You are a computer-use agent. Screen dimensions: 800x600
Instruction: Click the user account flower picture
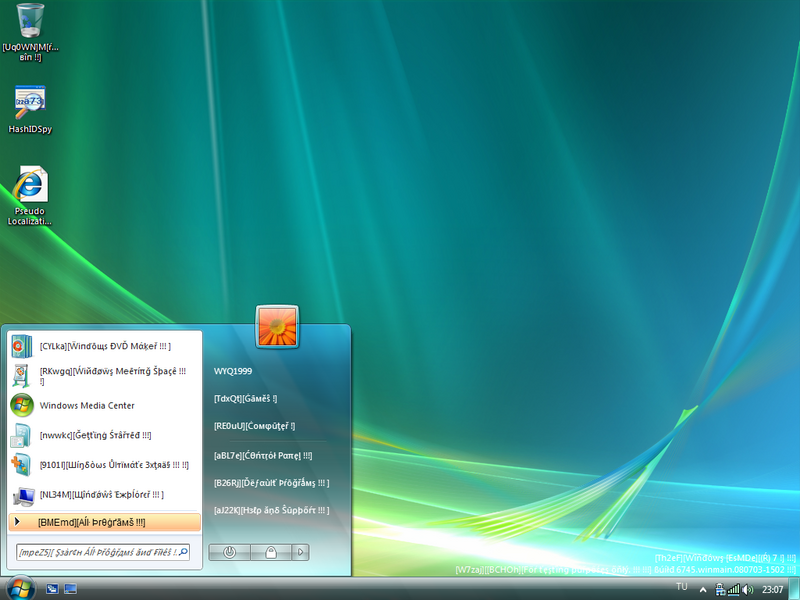point(277,327)
